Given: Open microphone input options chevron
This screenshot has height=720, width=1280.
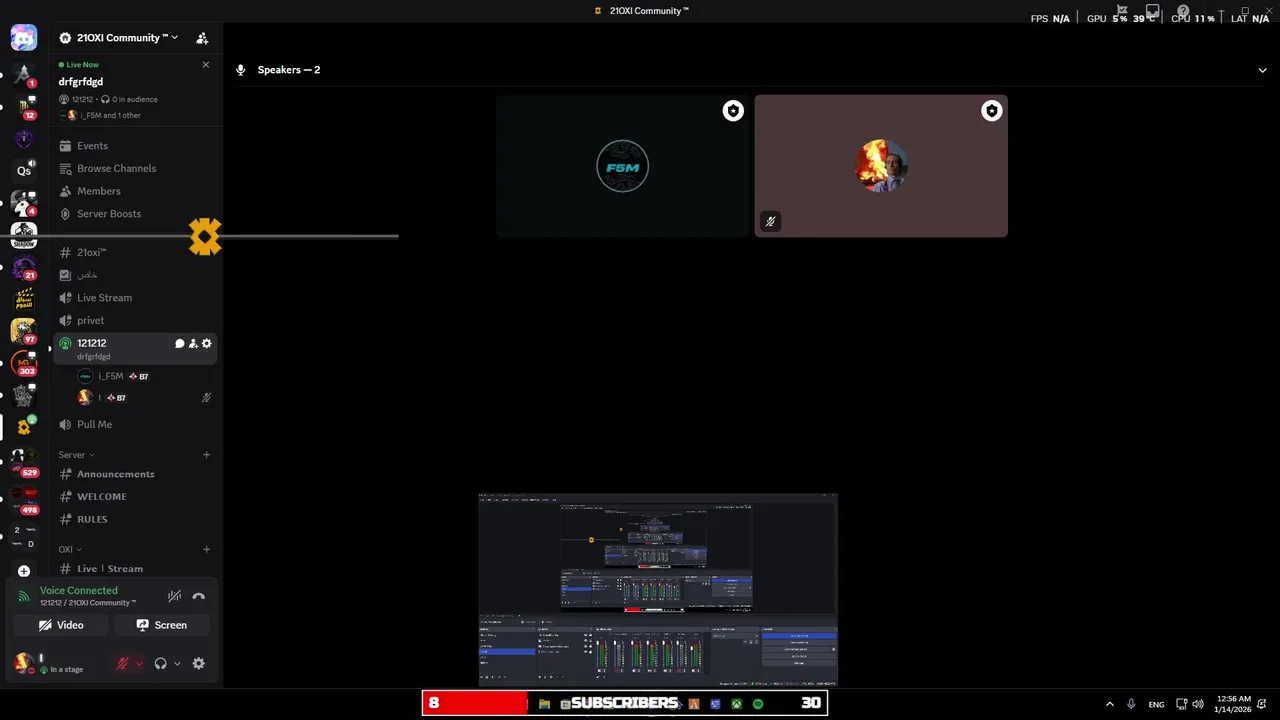Looking at the screenshot, I should pyautogui.click(x=139, y=663).
